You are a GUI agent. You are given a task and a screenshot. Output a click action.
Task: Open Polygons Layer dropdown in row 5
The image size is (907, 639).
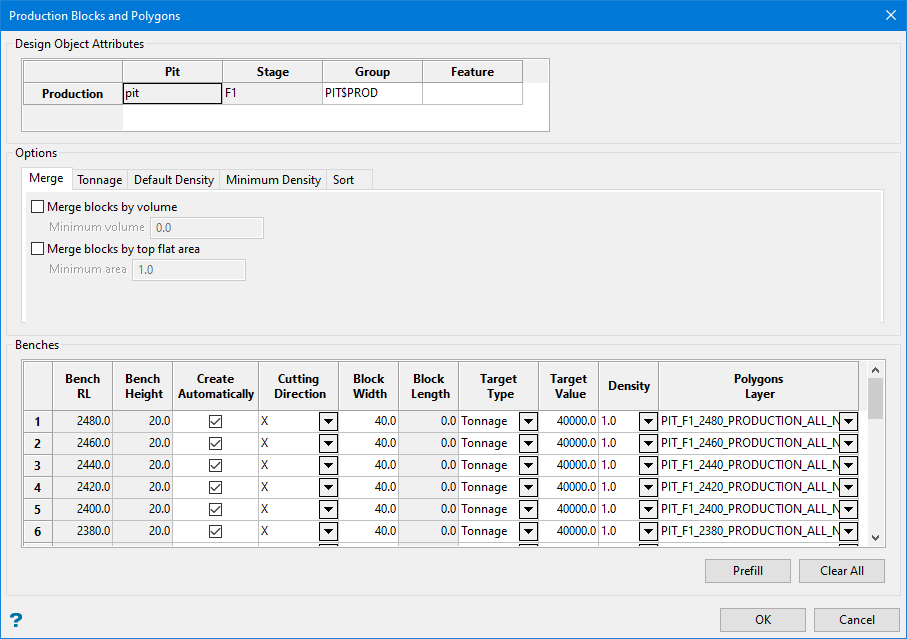coord(848,509)
